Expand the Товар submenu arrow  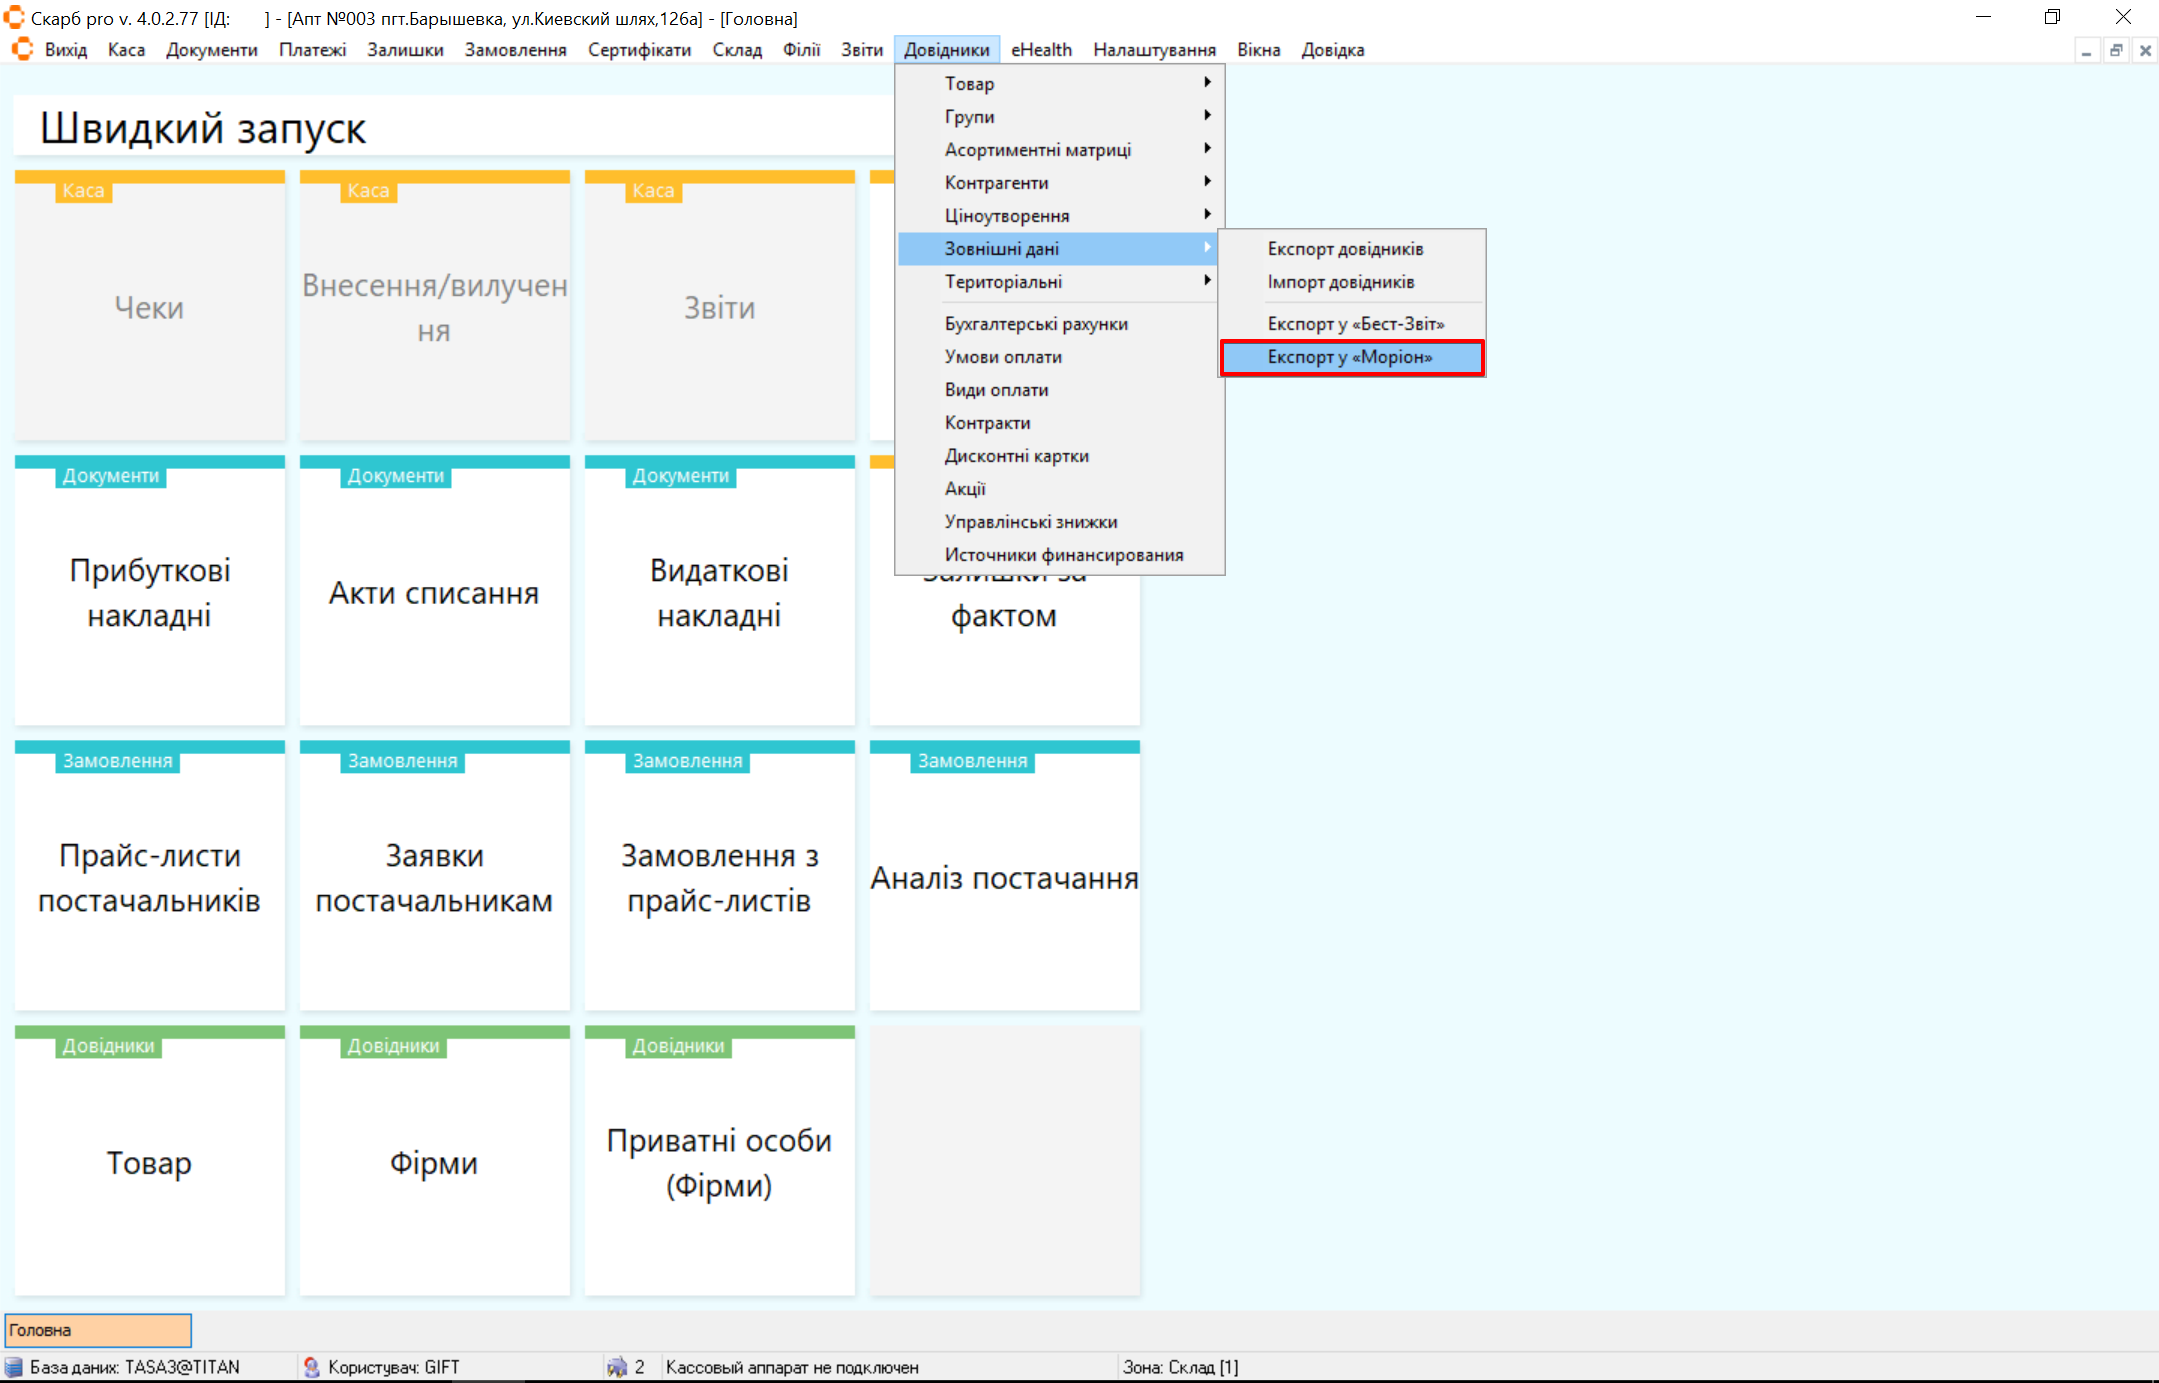pos(1207,83)
